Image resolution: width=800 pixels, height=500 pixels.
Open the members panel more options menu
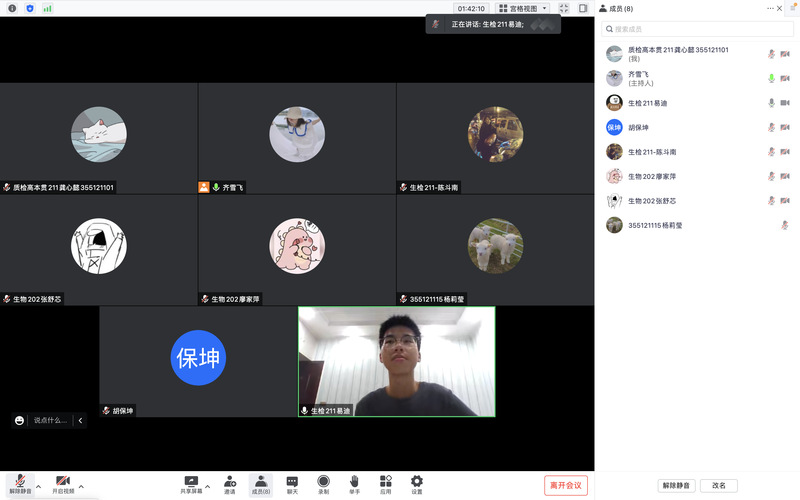pyautogui.click(x=770, y=8)
